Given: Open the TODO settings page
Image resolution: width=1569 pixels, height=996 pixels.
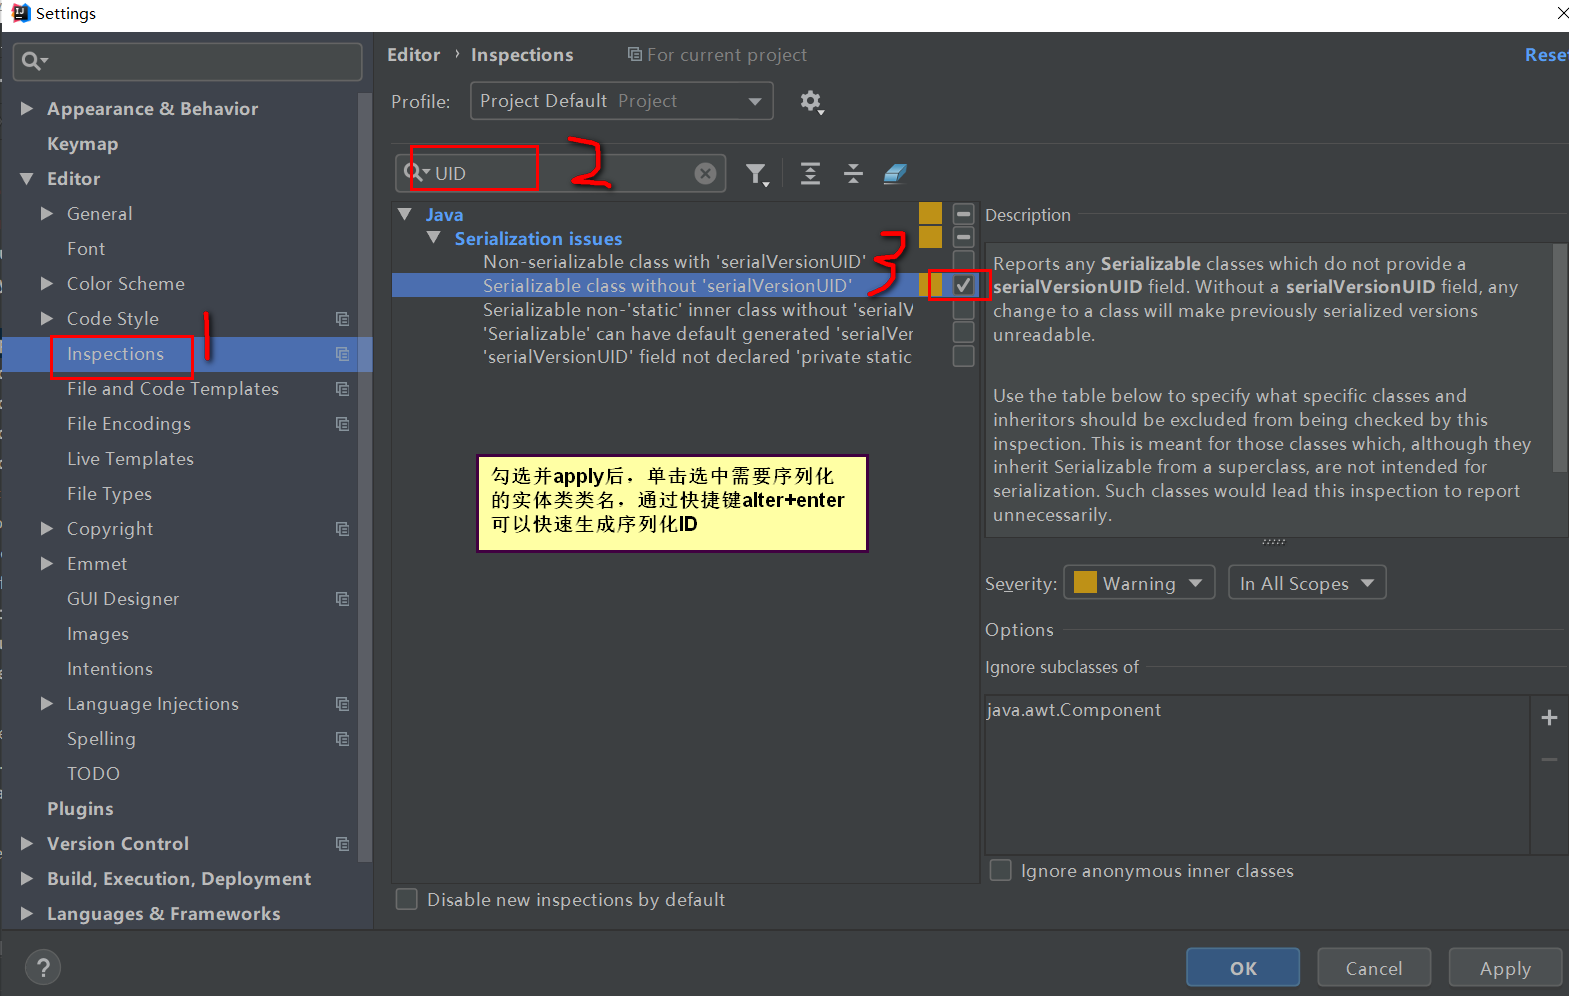Looking at the screenshot, I should [x=93, y=774].
